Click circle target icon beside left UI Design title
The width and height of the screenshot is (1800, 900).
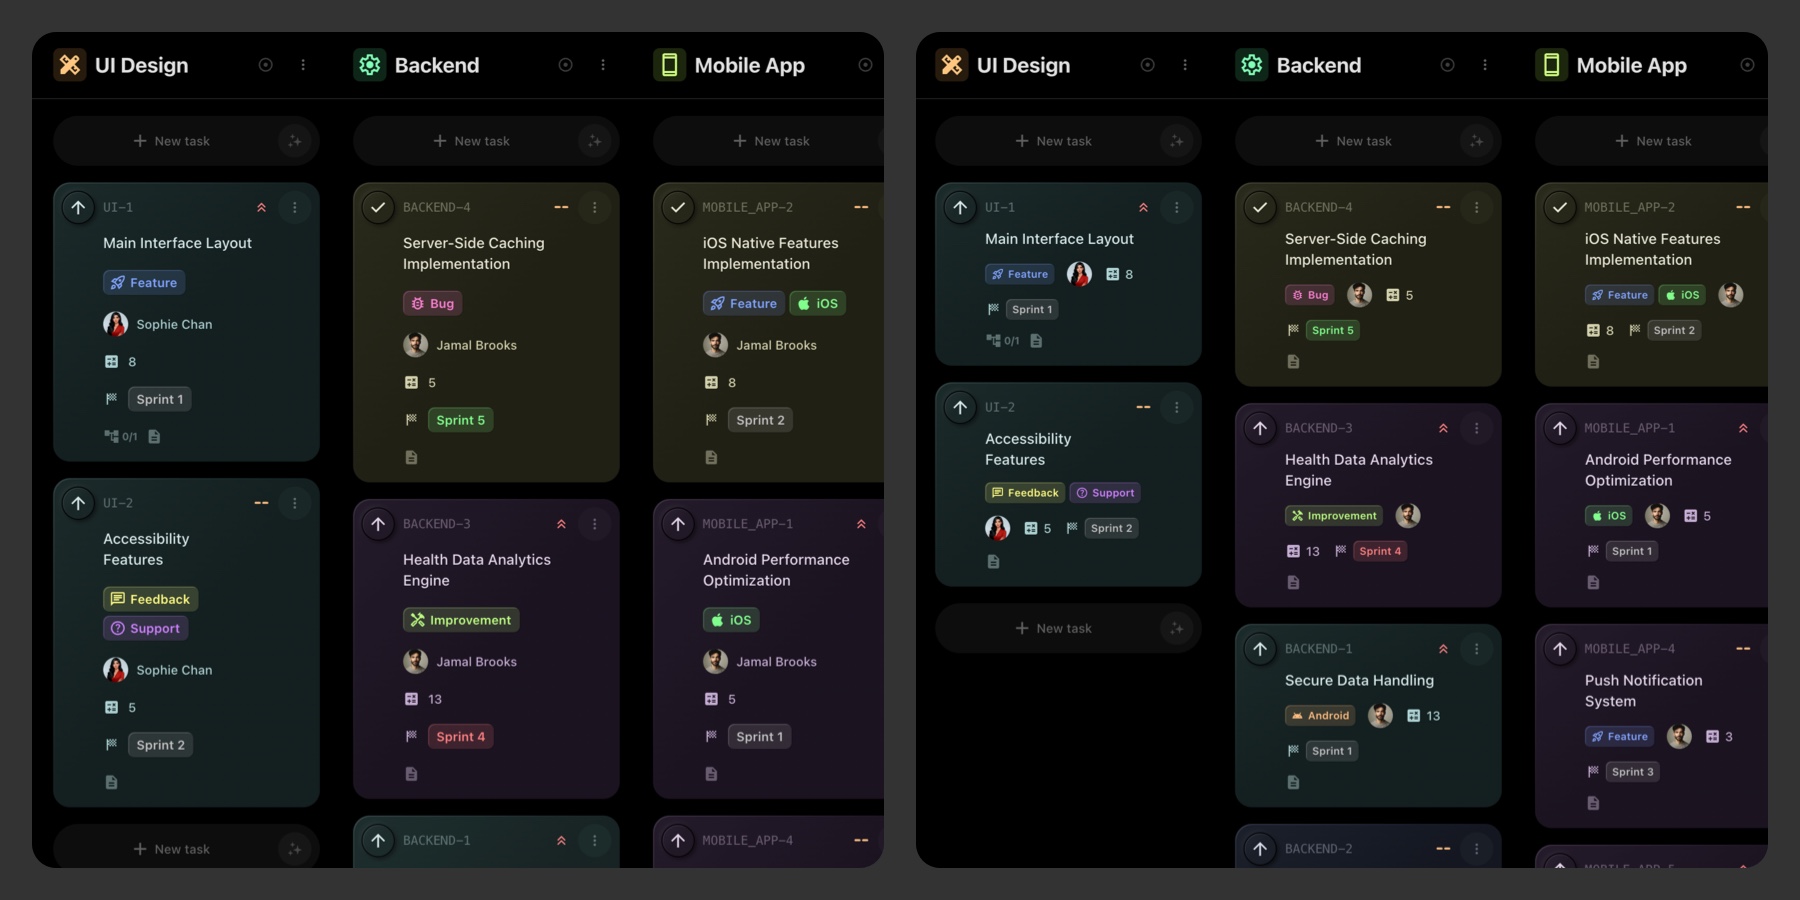point(265,65)
